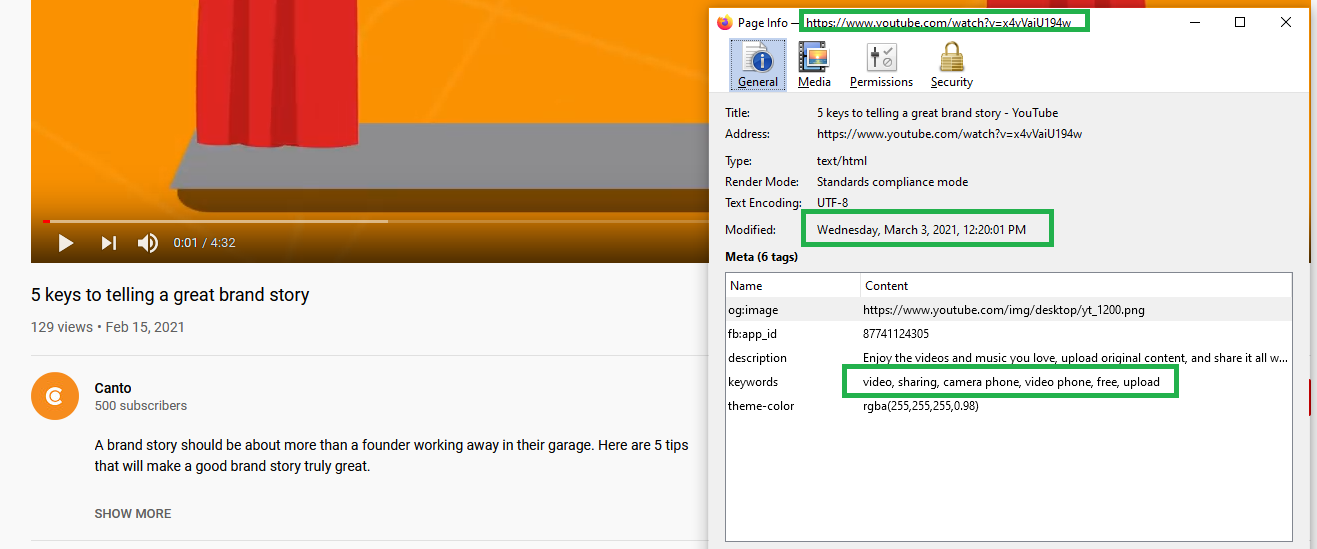The height and width of the screenshot is (549, 1317).
Task: Open the Canto channel name link
Action: (x=113, y=388)
